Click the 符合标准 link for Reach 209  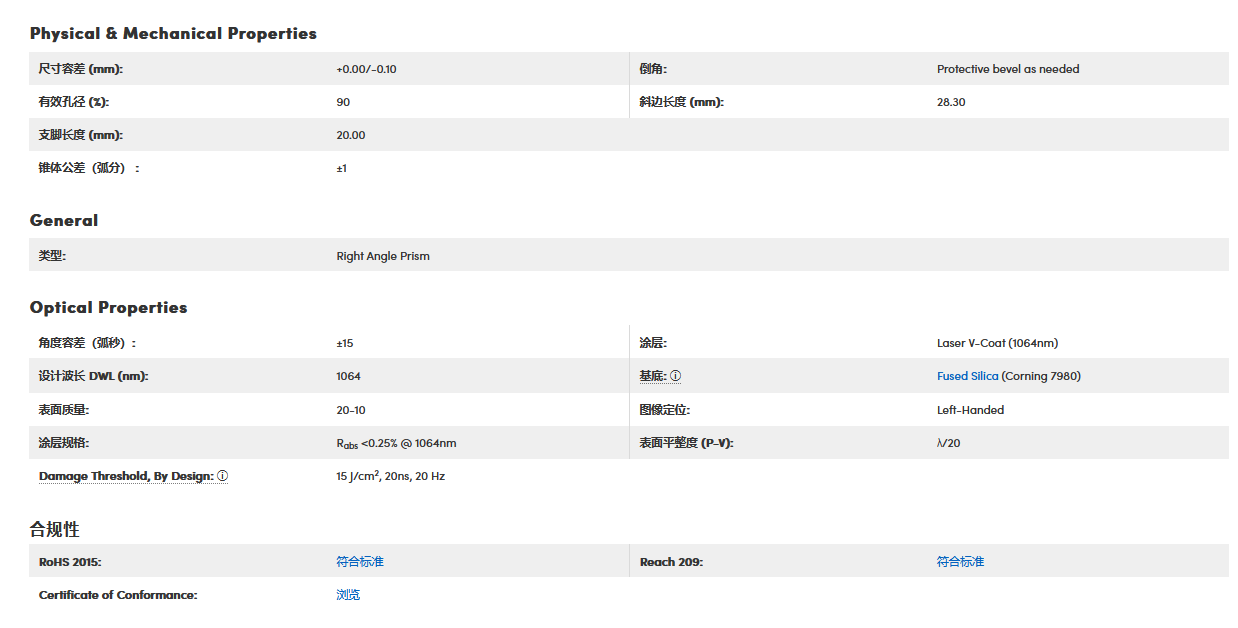tap(960, 562)
